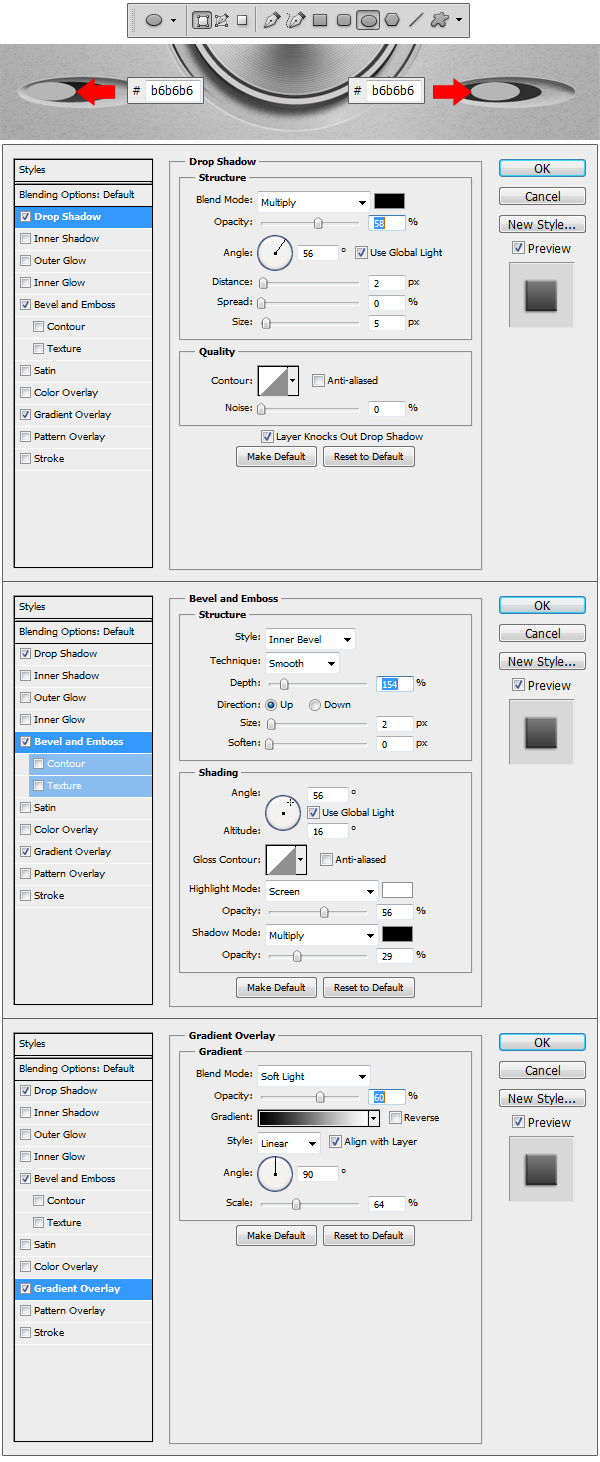Select the Polygon shape tool
Viewport: 600px width, 1462px height.
pos(392,19)
